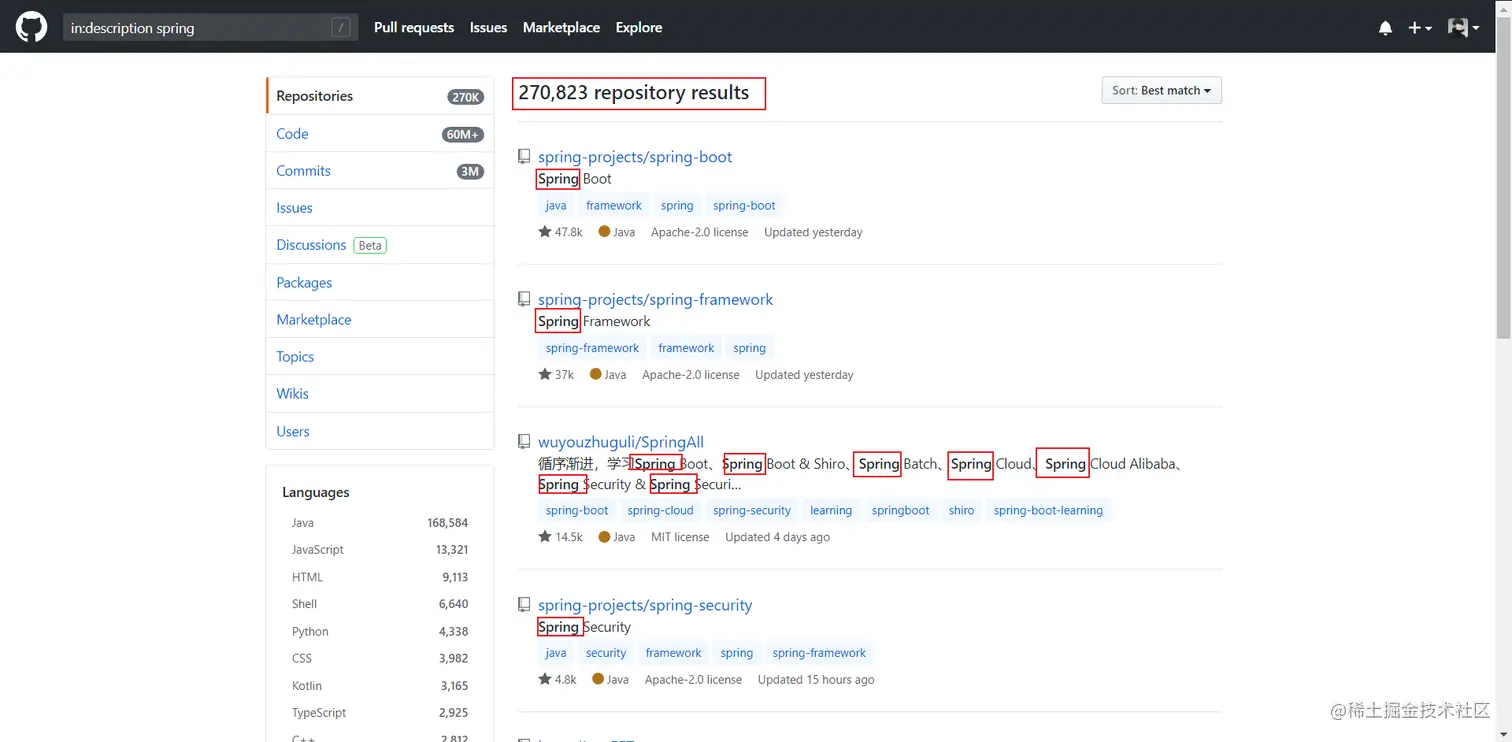Filter results by Kotlin language

[380, 686]
